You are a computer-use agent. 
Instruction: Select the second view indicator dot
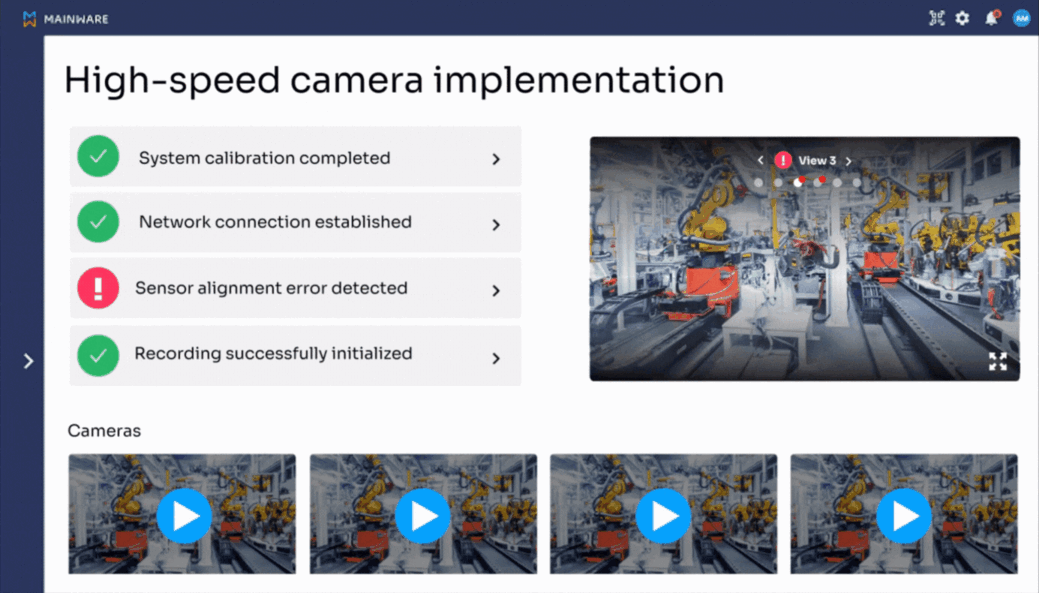[778, 182]
